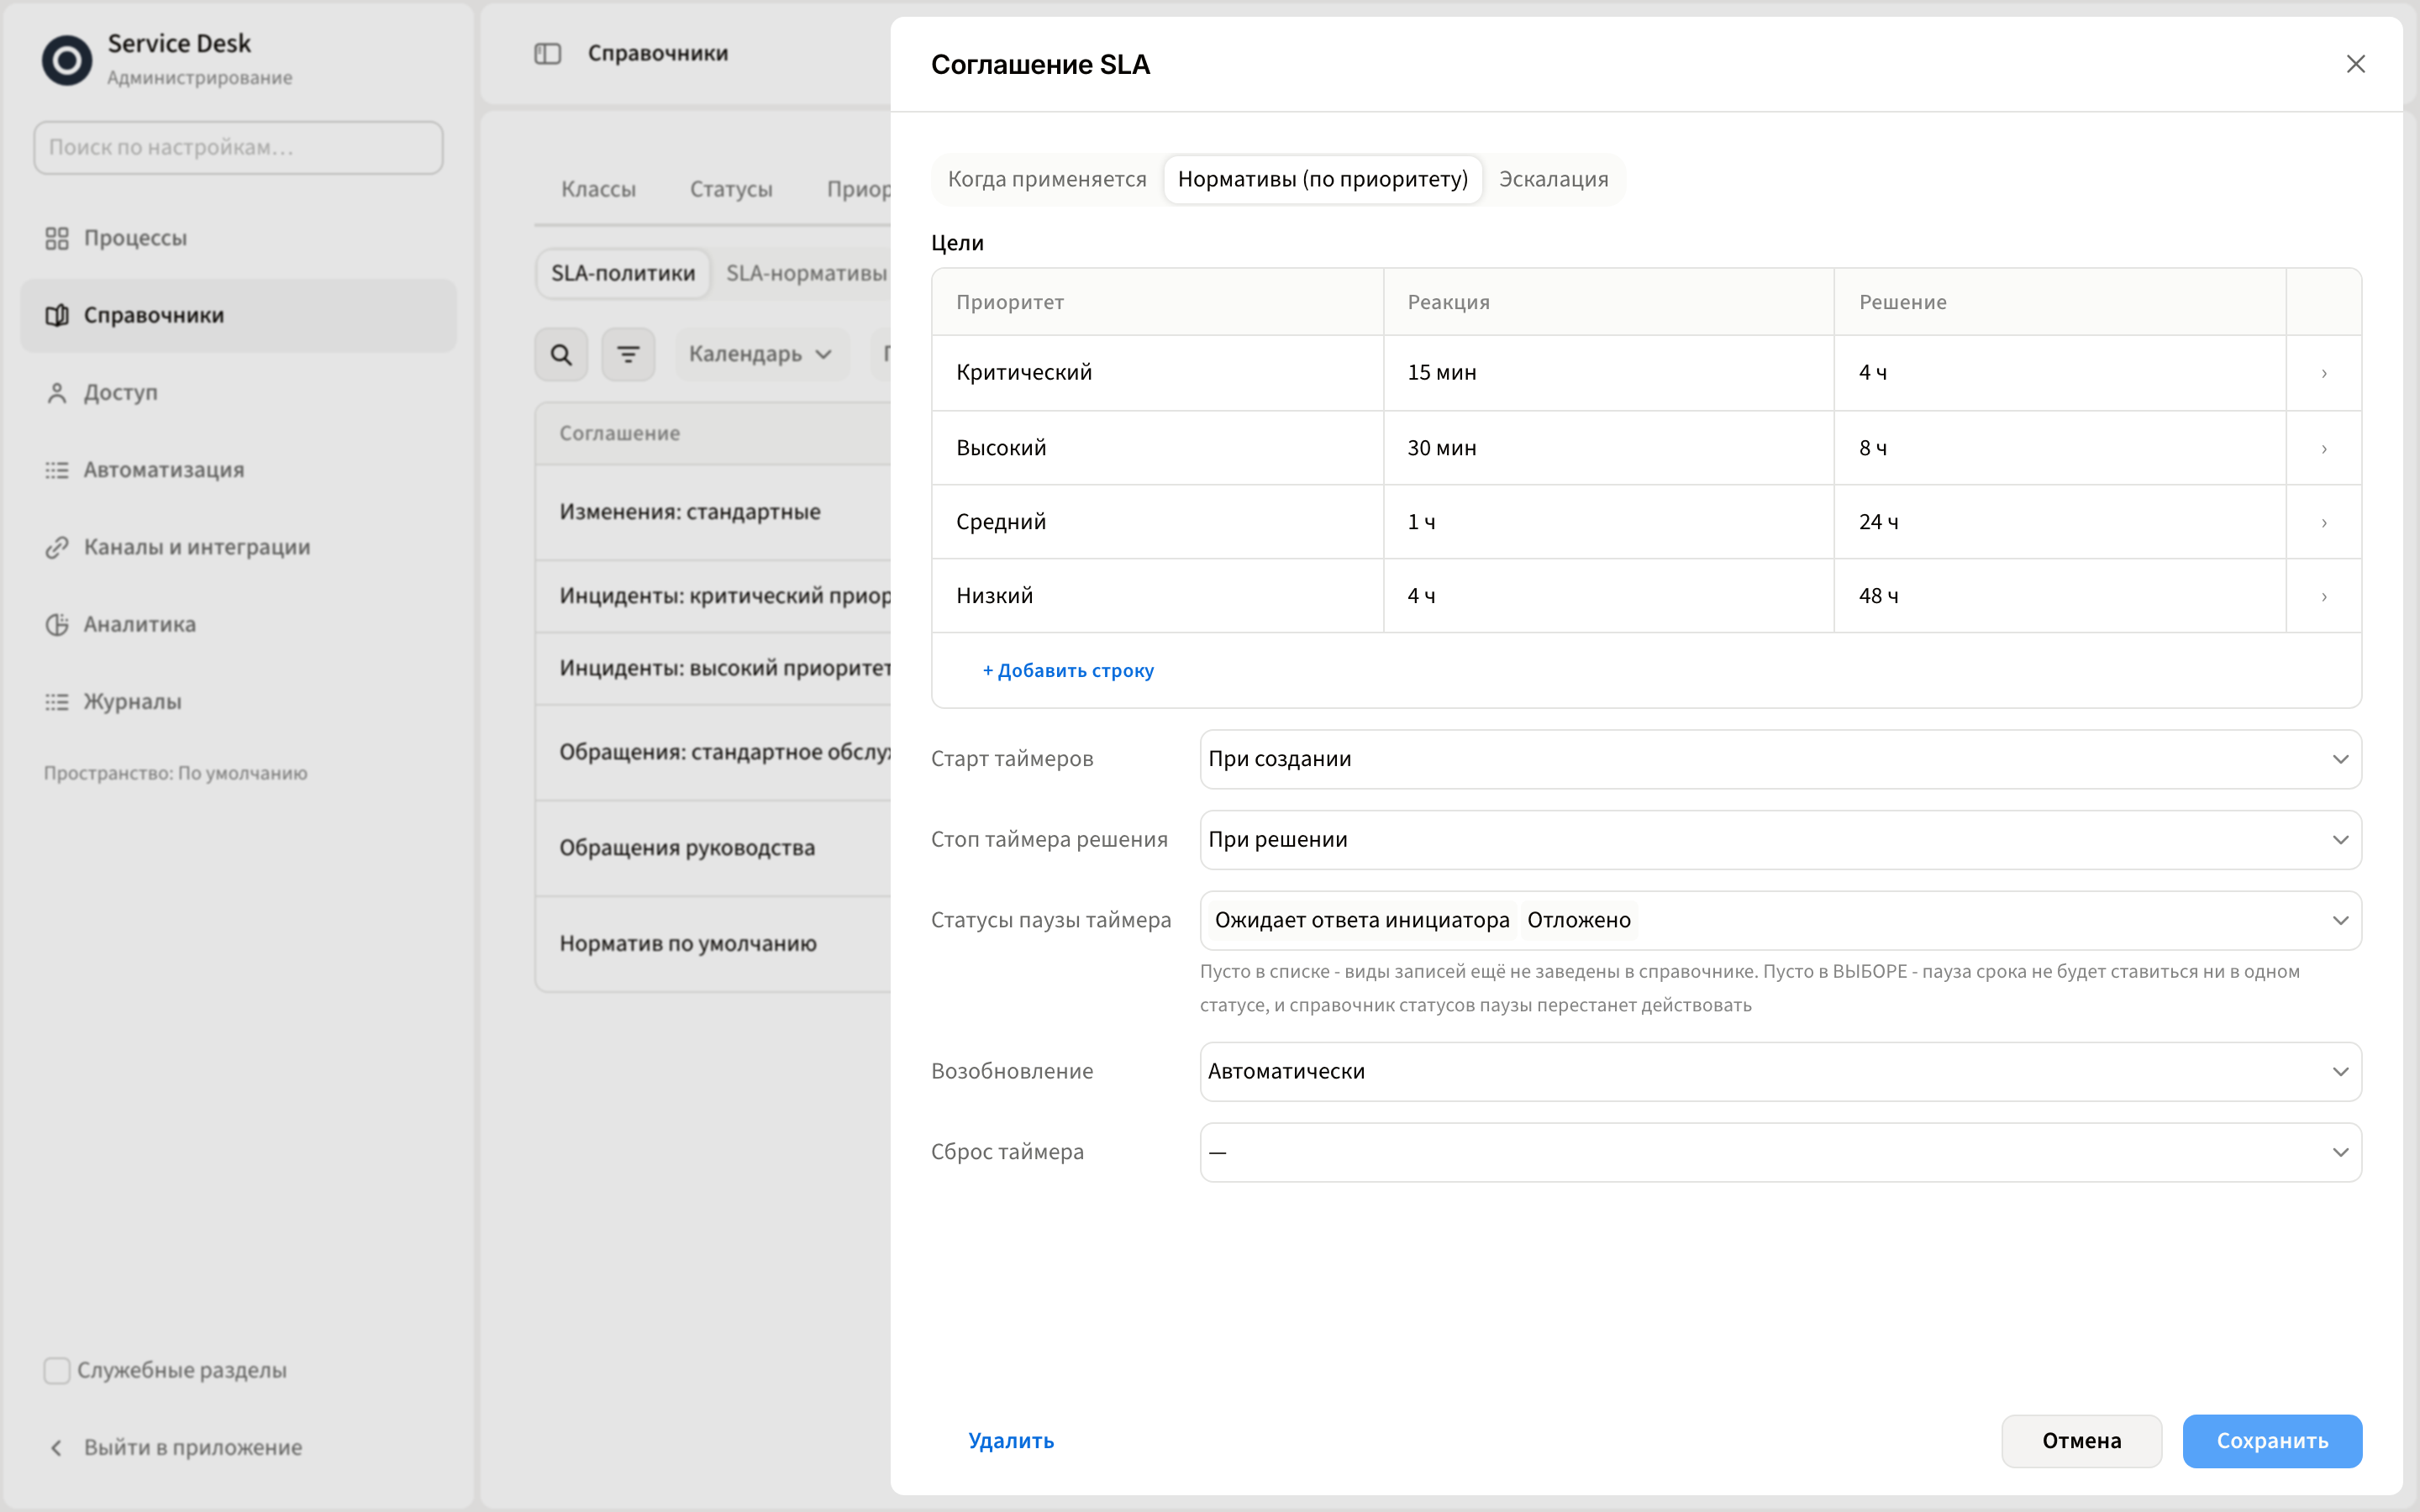Expand the Сброс таймера dropdown
Screen dimensions: 2420x1512
click(x=1780, y=1152)
